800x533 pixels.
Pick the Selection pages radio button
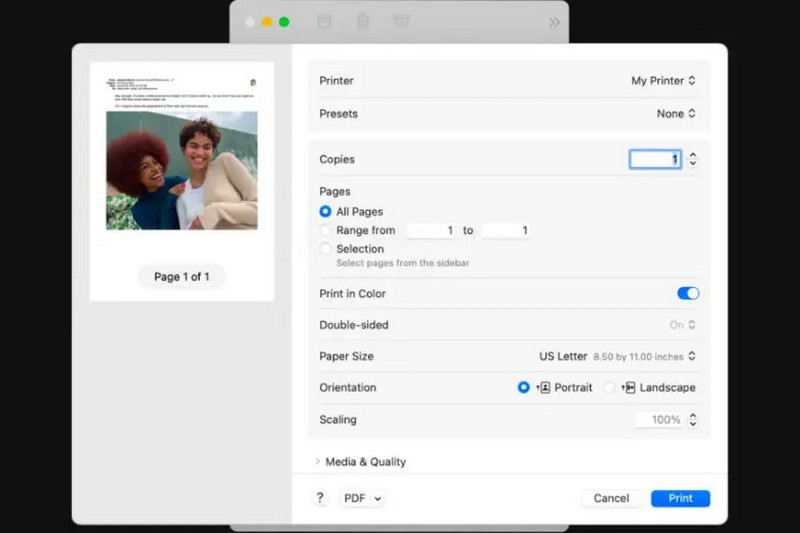pos(325,249)
